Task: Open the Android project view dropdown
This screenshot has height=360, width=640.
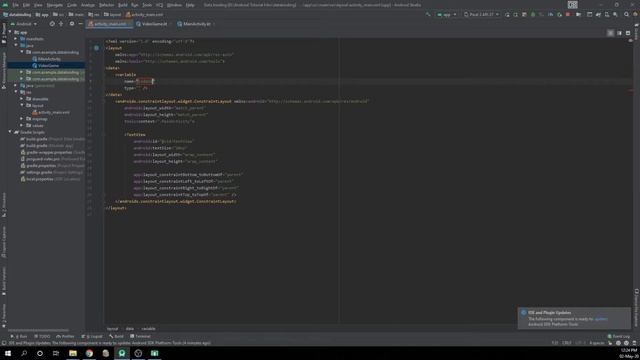Action: 24,24
